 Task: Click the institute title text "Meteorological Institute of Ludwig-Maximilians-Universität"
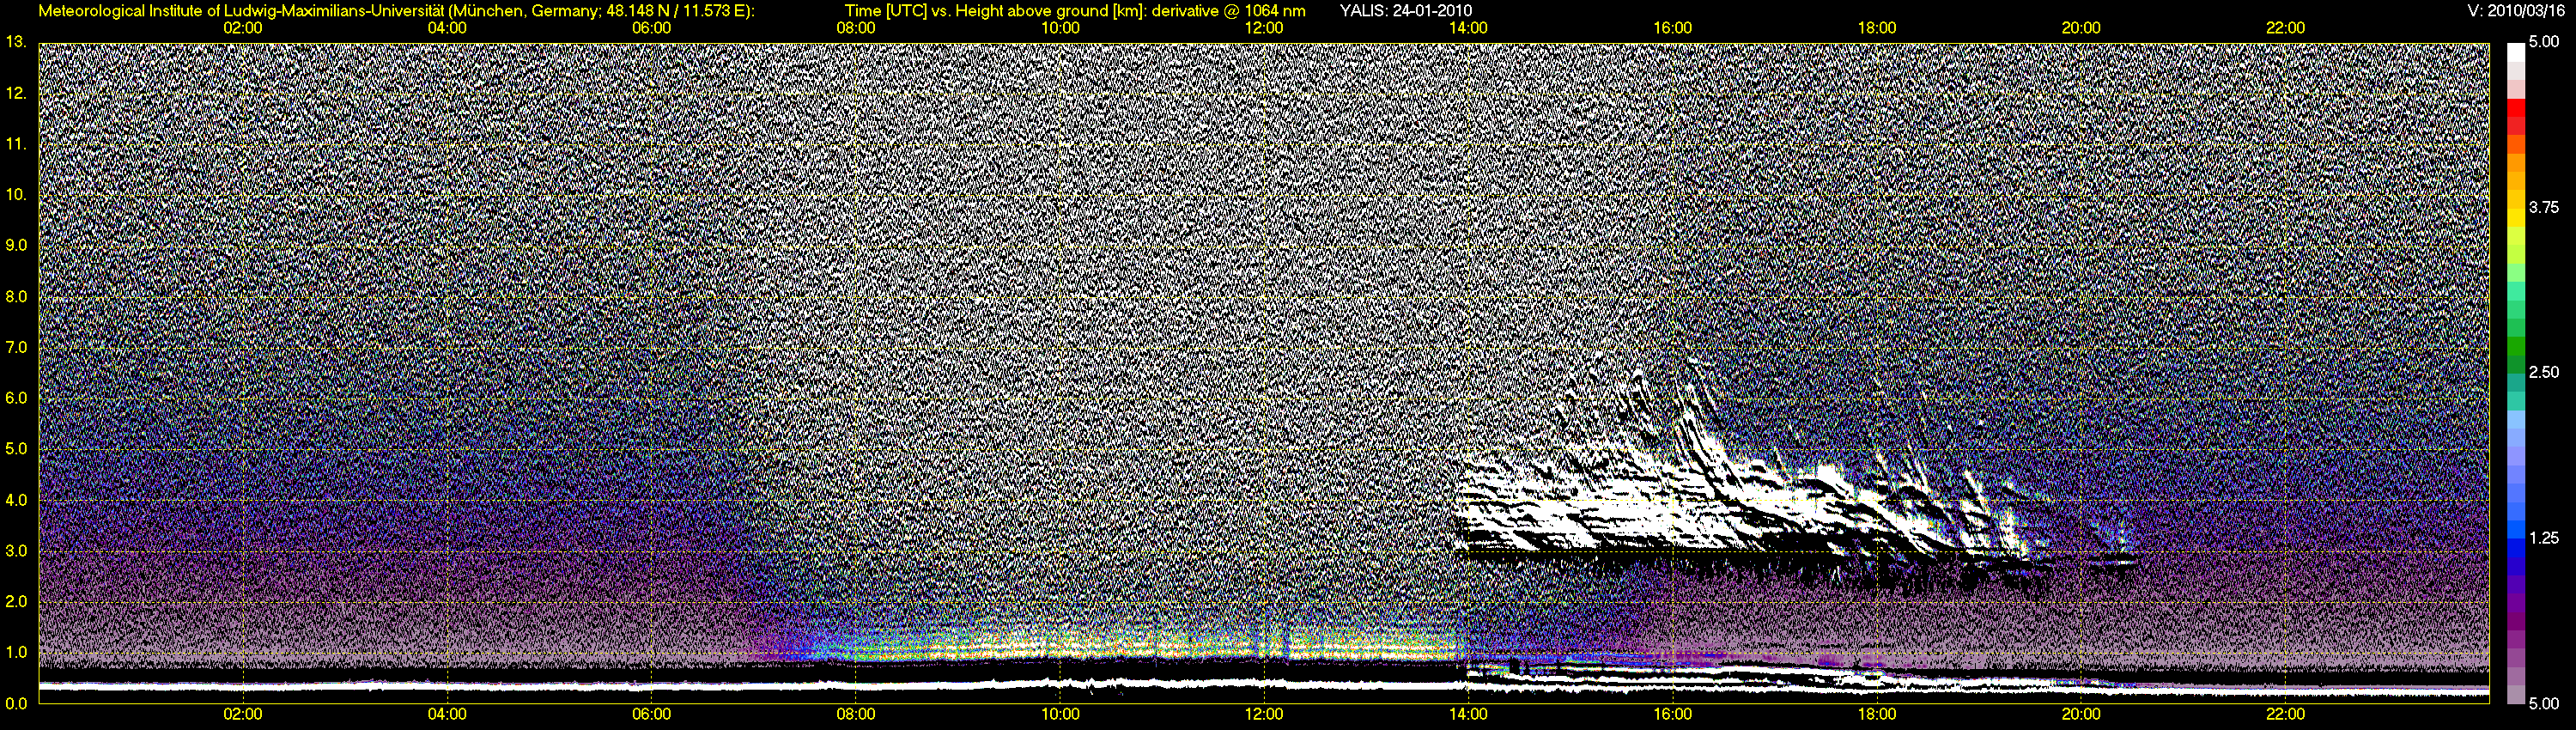click(x=242, y=11)
